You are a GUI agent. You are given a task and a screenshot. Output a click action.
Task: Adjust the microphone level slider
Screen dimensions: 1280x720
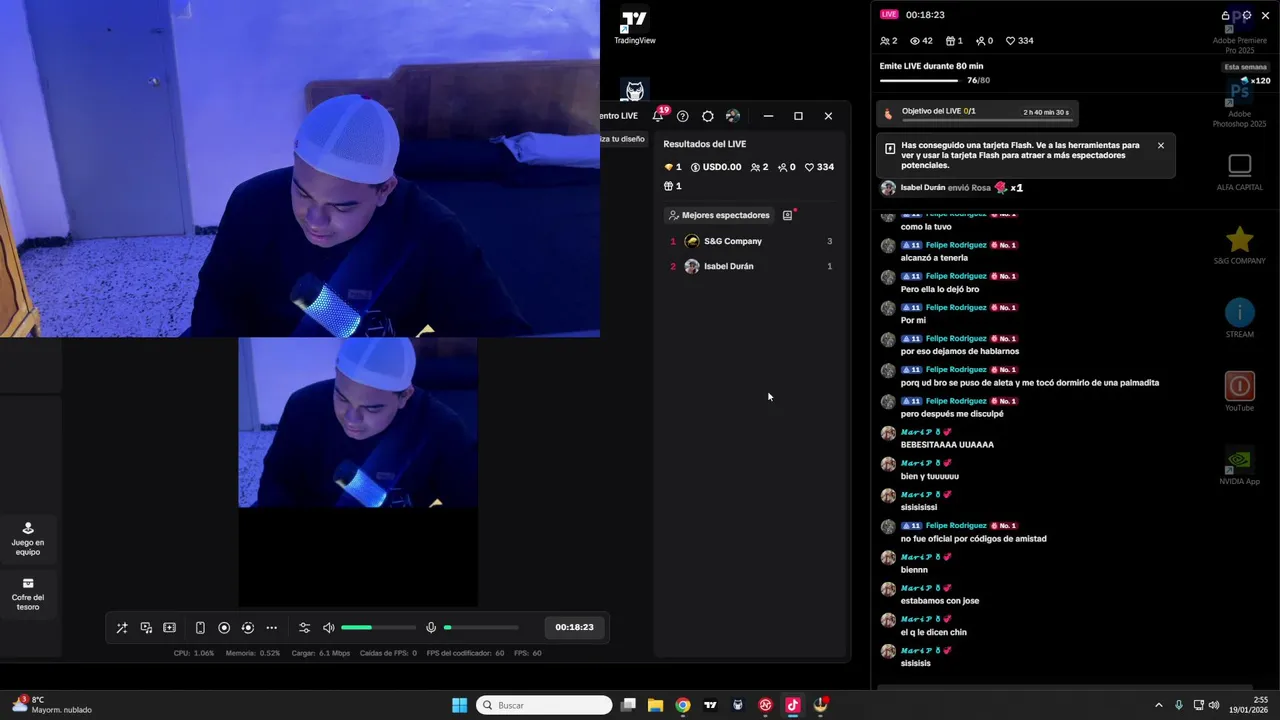(481, 628)
